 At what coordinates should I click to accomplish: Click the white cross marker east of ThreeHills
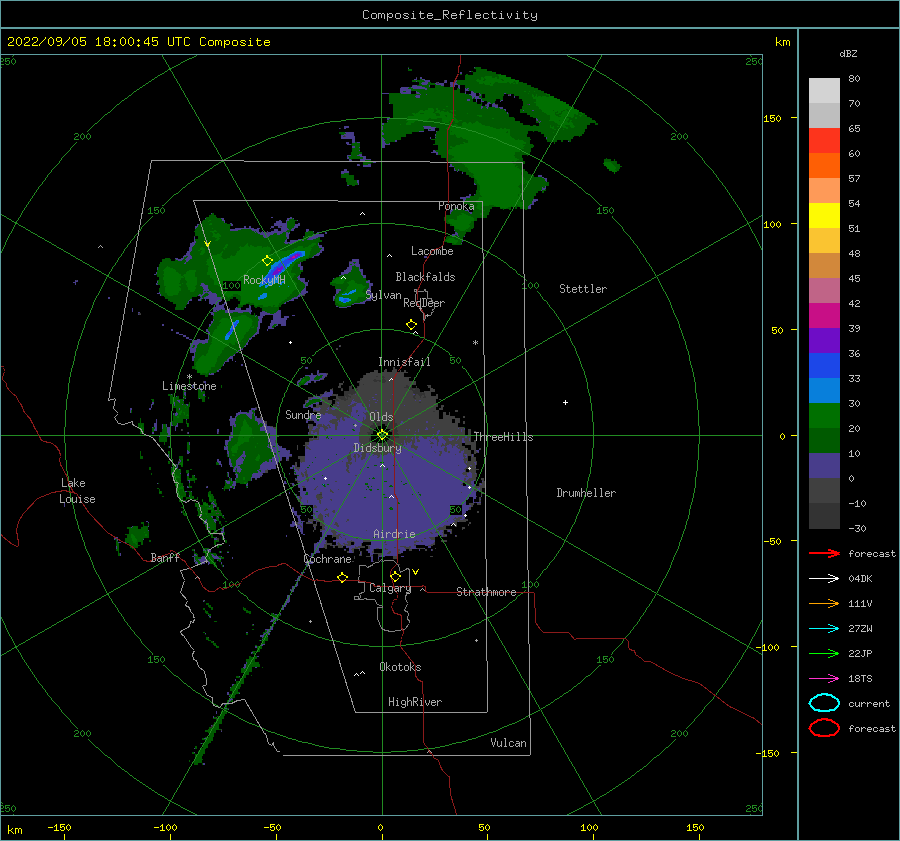click(x=565, y=402)
